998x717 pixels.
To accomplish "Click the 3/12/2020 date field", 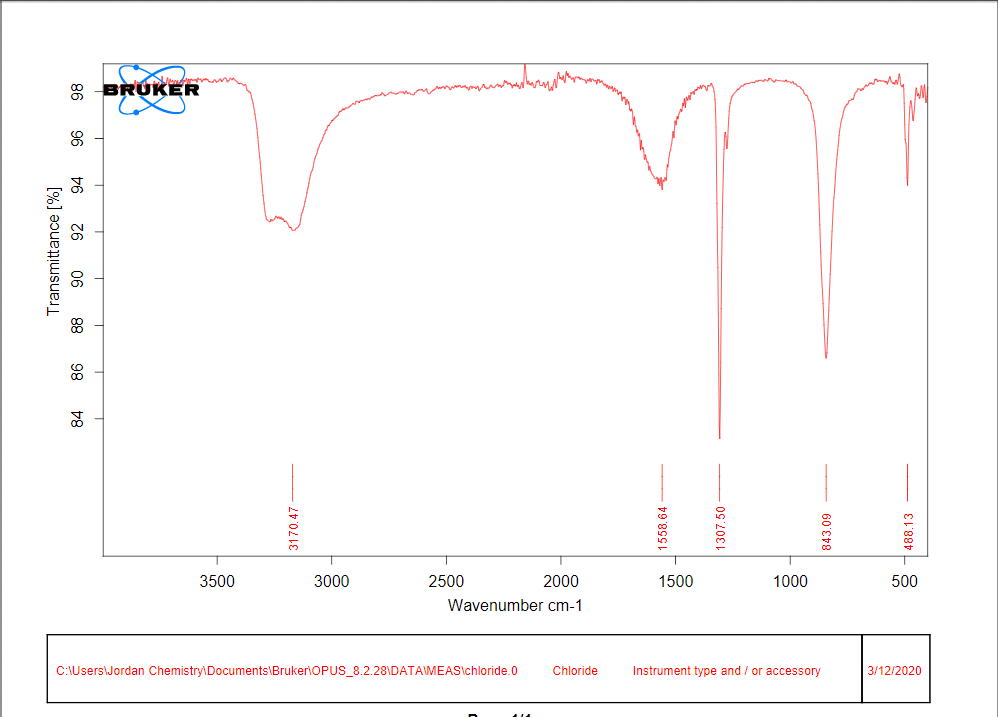I will [893, 671].
